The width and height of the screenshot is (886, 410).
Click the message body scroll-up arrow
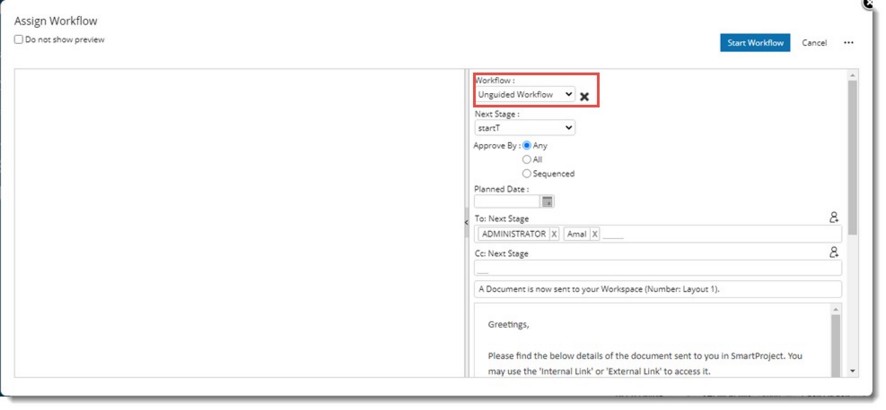pyautogui.click(x=836, y=309)
